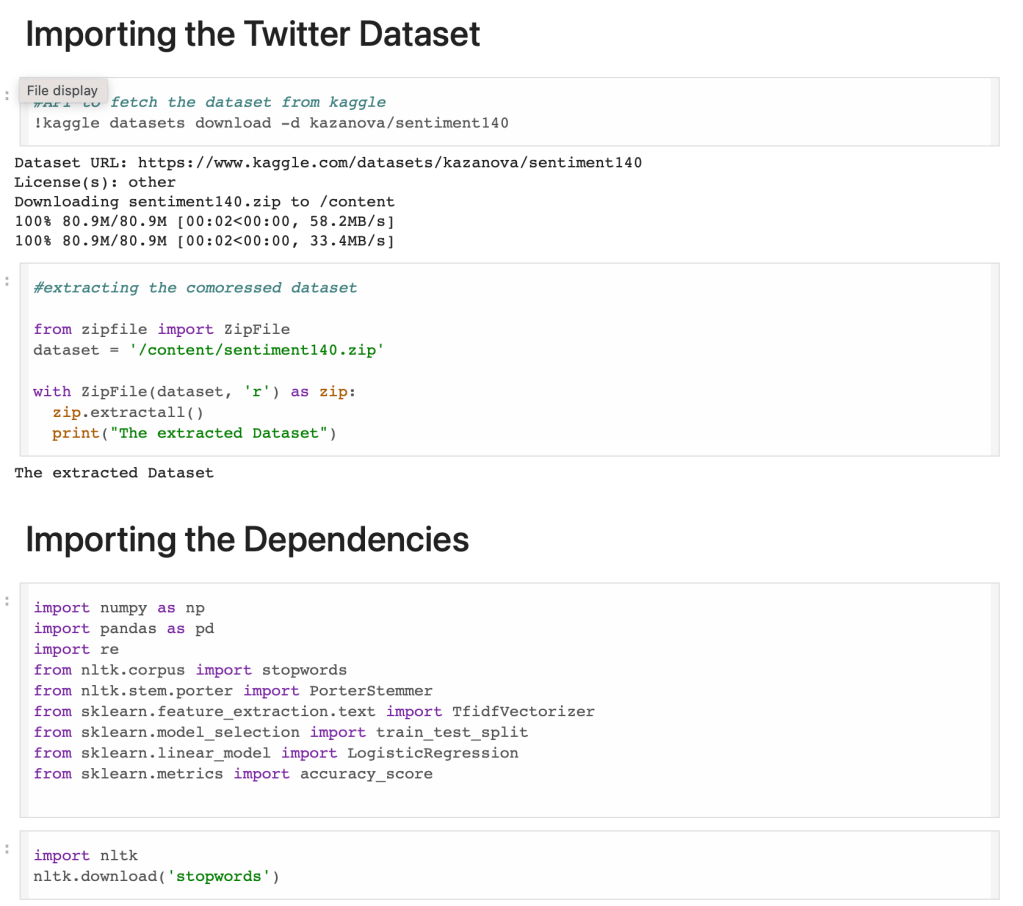This screenshot has width=1023, height=906.
Task: Click the "License(s): other" output line
Action: 95,182
